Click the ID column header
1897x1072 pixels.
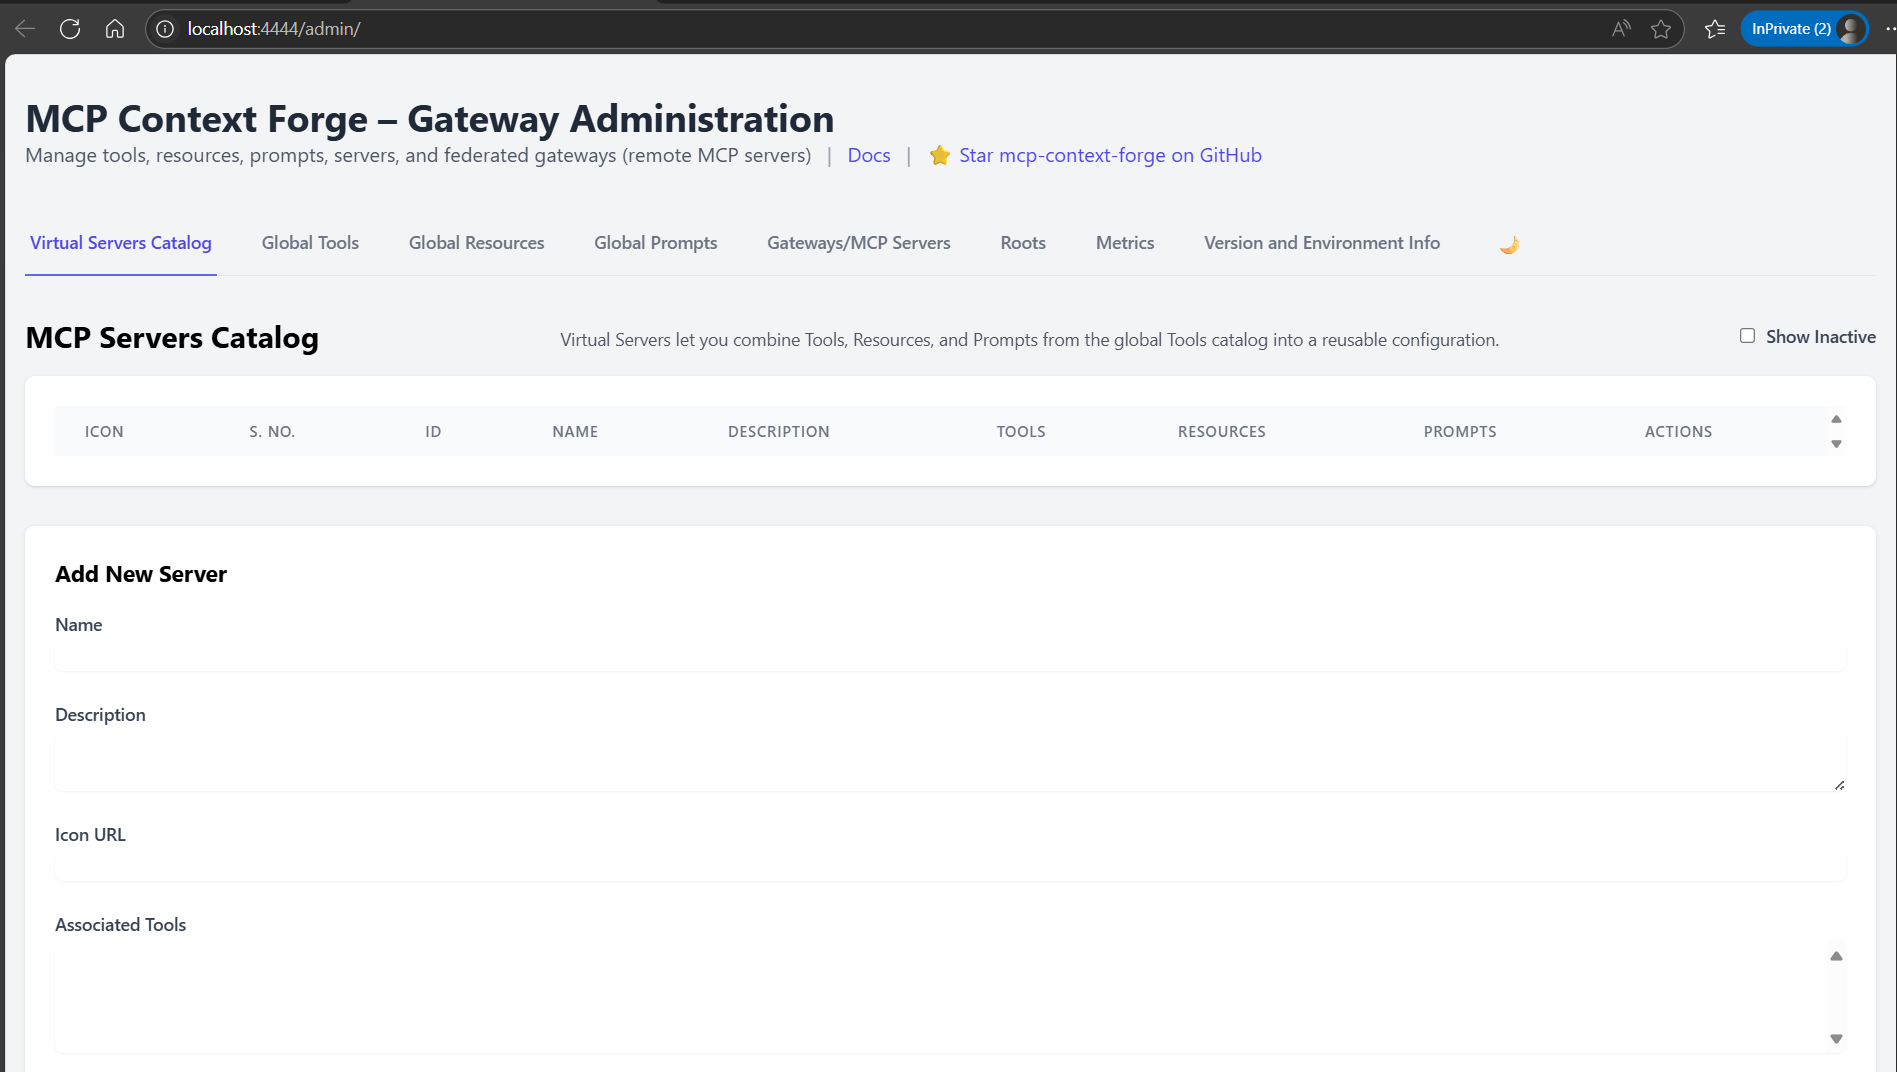click(x=433, y=432)
